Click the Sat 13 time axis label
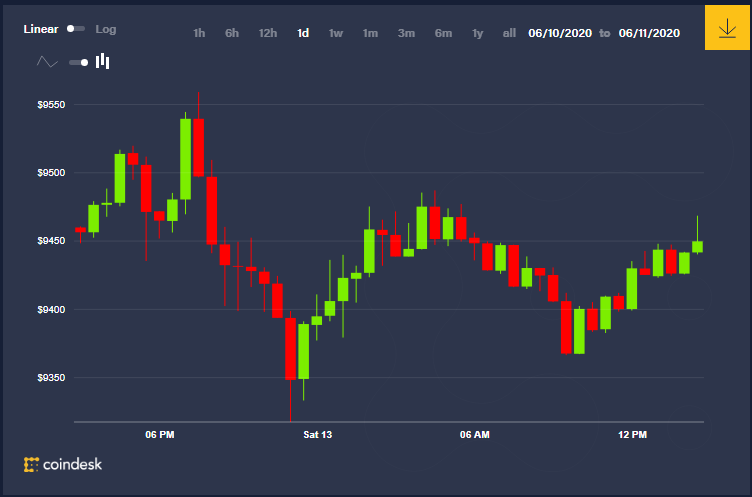752x497 pixels. tap(317, 435)
